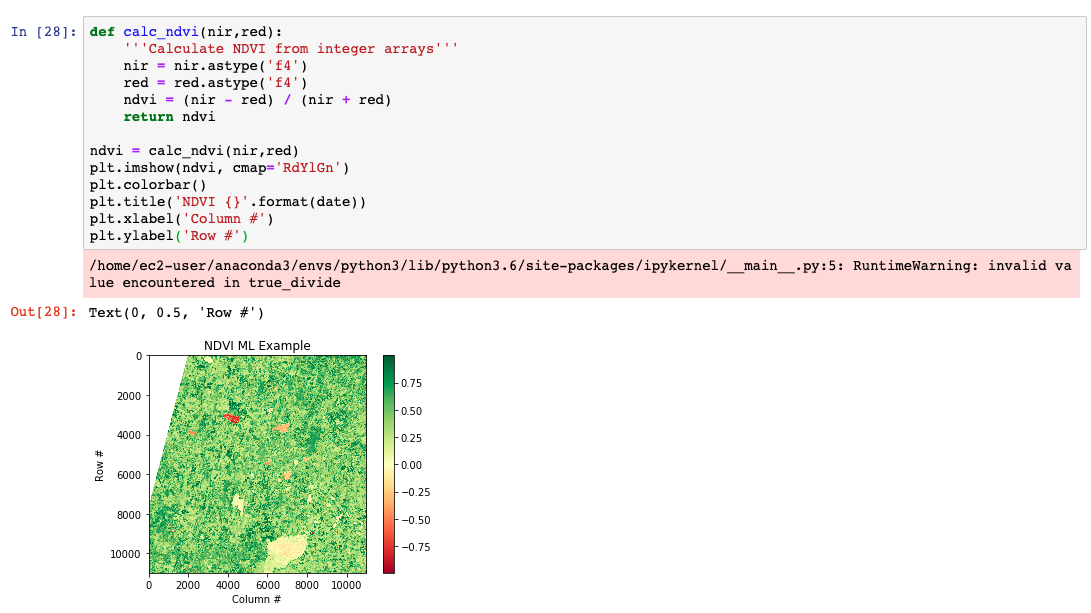Click the red-to-green colorbar beside the plot
The height and width of the screenshot is (613, 1091).
click(x=388, y=464)
